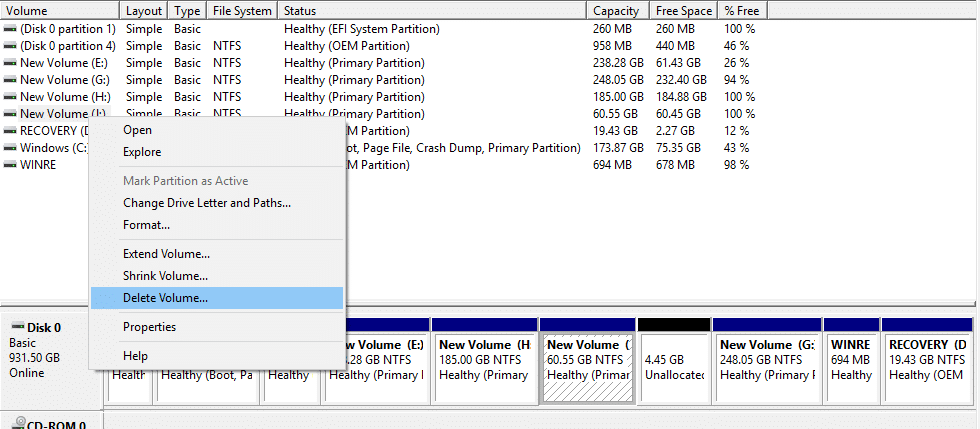Select Shrink Volume... menu entry
Screen dimensions: 980x429
[x=165, y=276]
